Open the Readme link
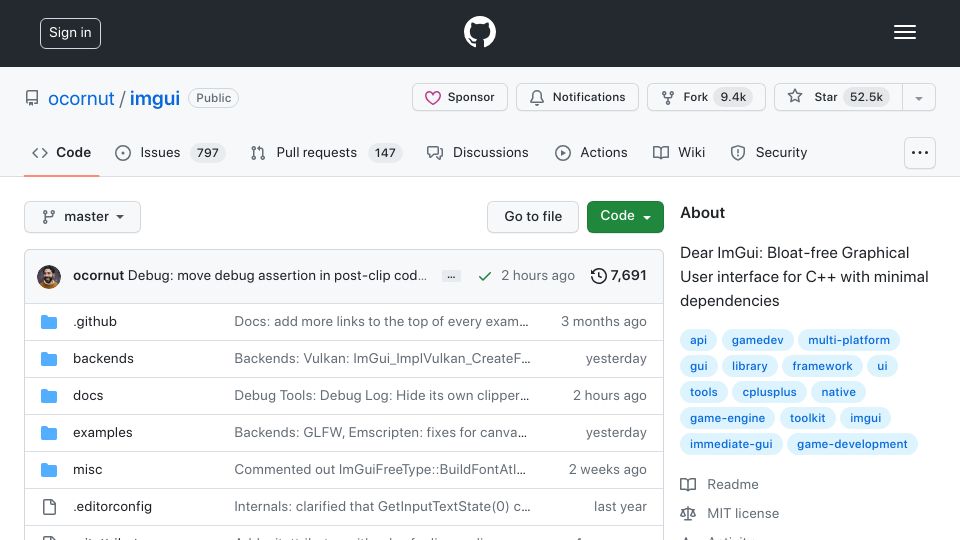Viewport: 960px width, 540px height. click(733, 484)
